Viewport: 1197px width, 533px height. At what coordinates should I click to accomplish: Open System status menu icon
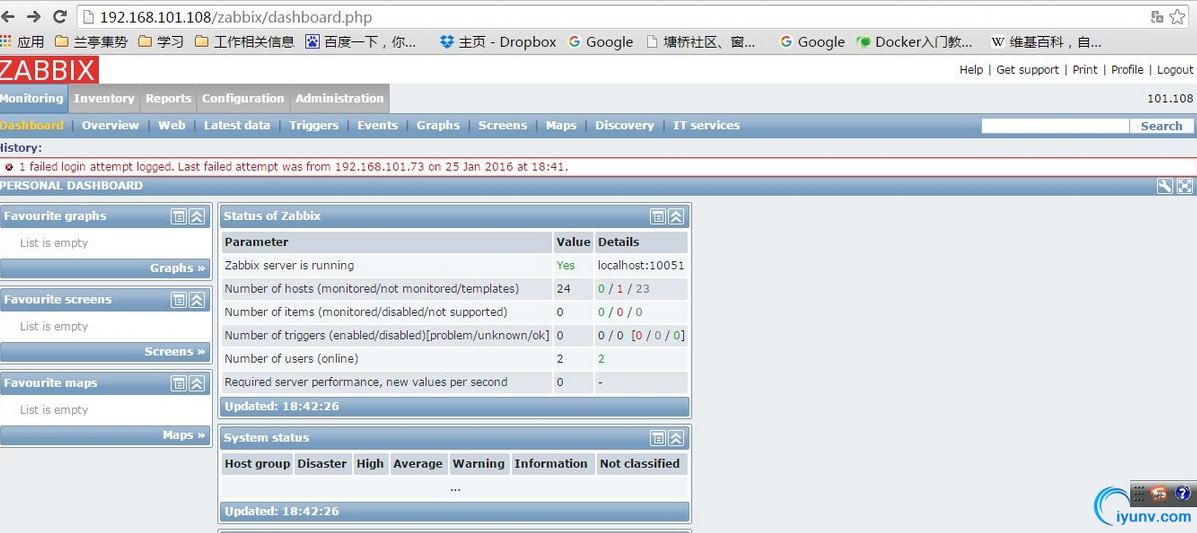[657, 438]
